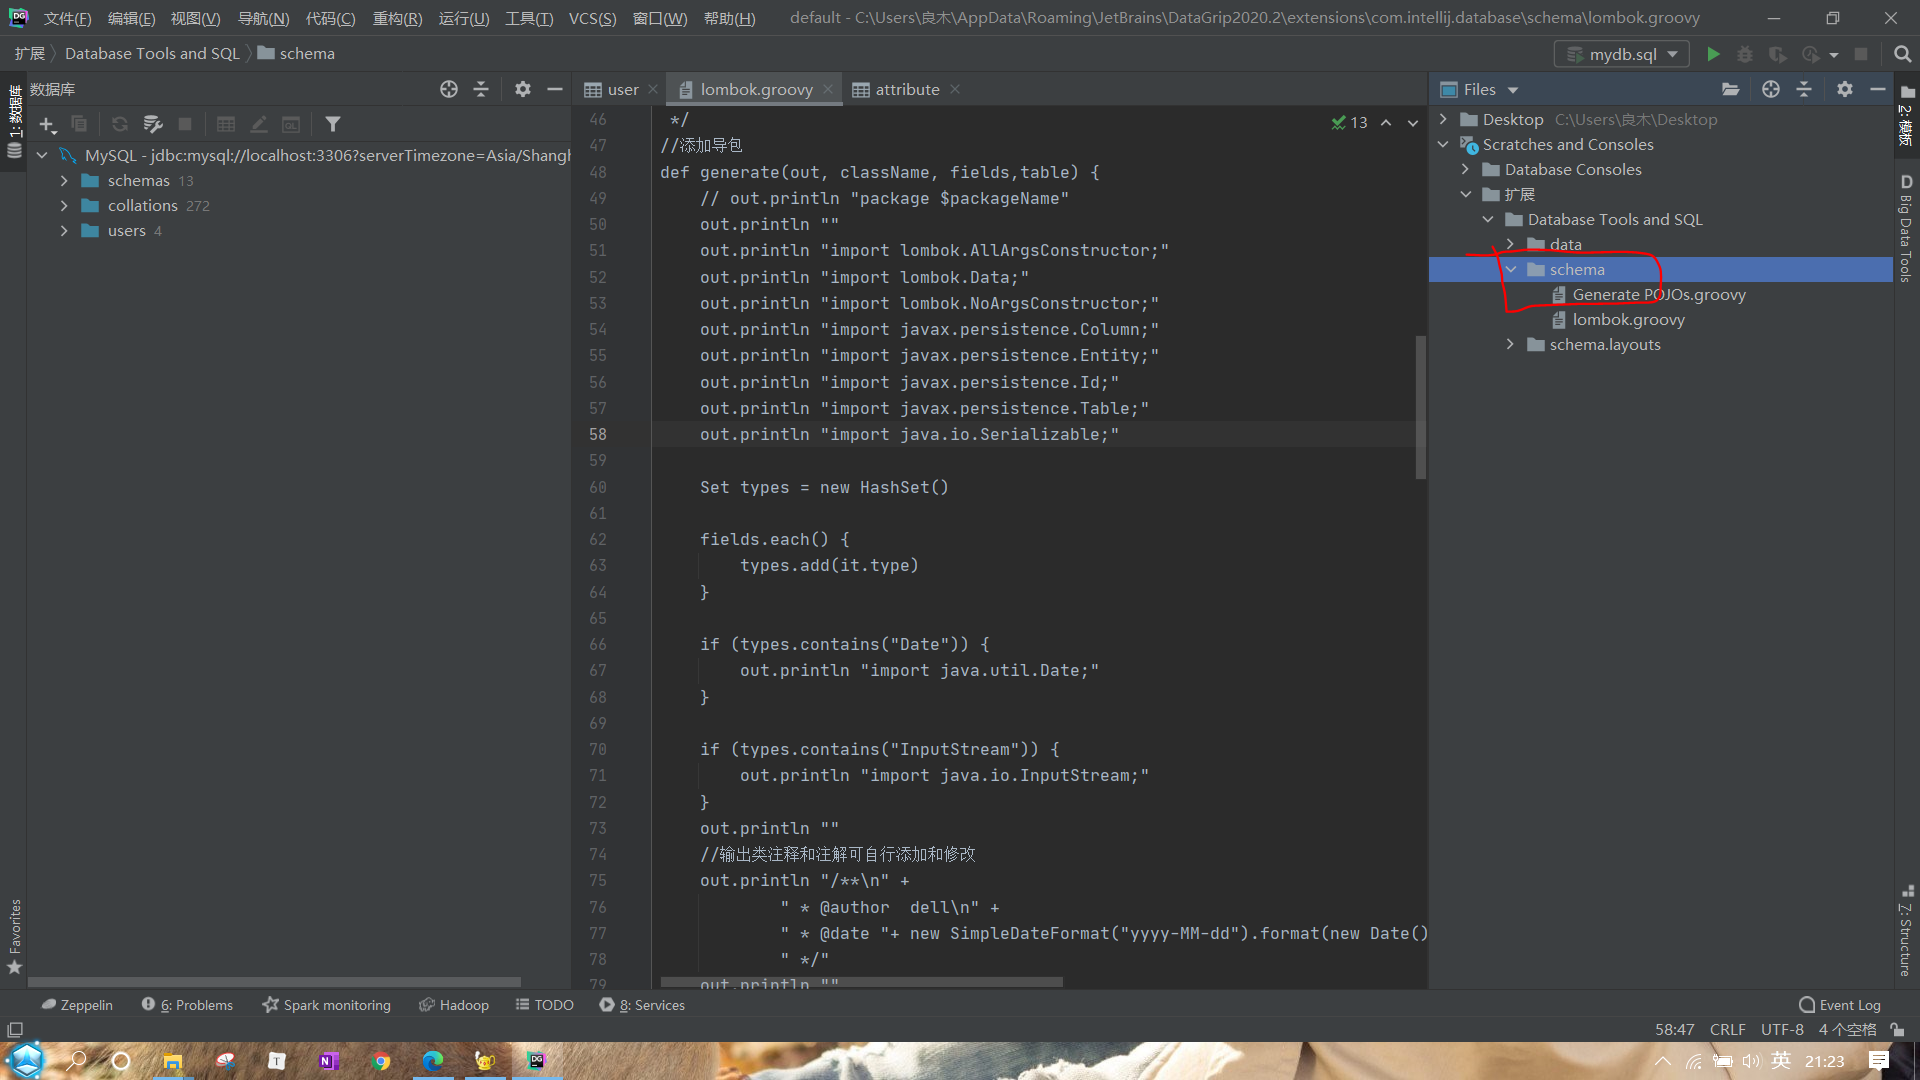Viewport: 1920px width, 1080px height.
Task: Click the TODO tool window button
Action: (x=544, y=1005)
